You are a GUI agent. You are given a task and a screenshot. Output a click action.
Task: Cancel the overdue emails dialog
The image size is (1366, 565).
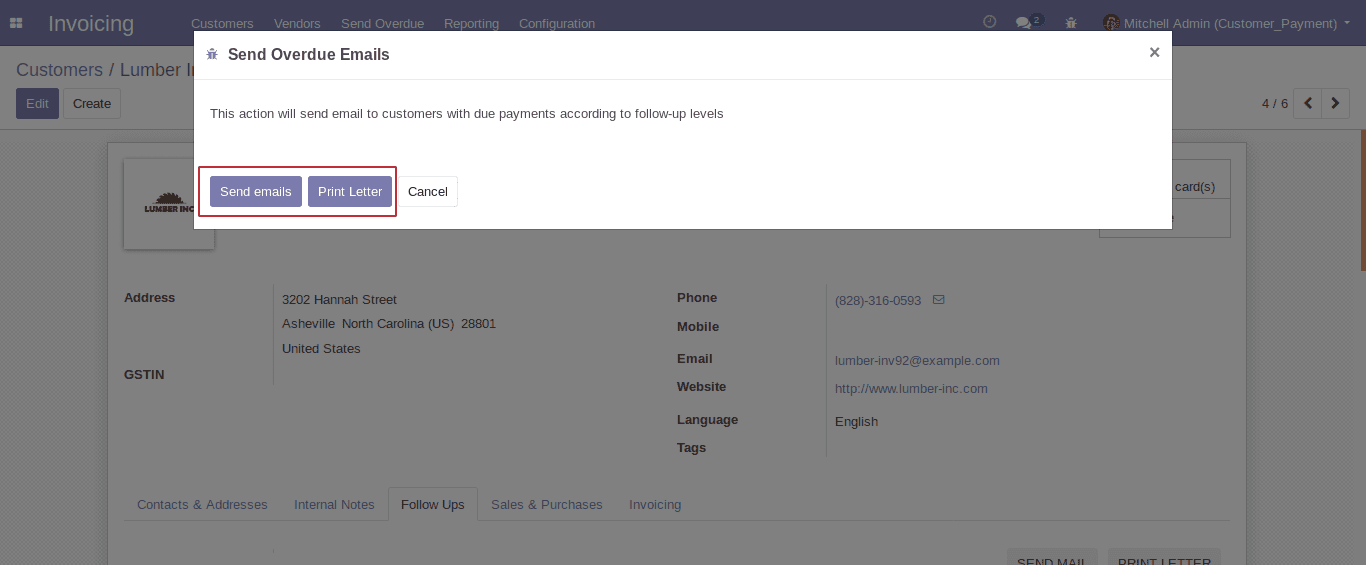coord(428,191)
